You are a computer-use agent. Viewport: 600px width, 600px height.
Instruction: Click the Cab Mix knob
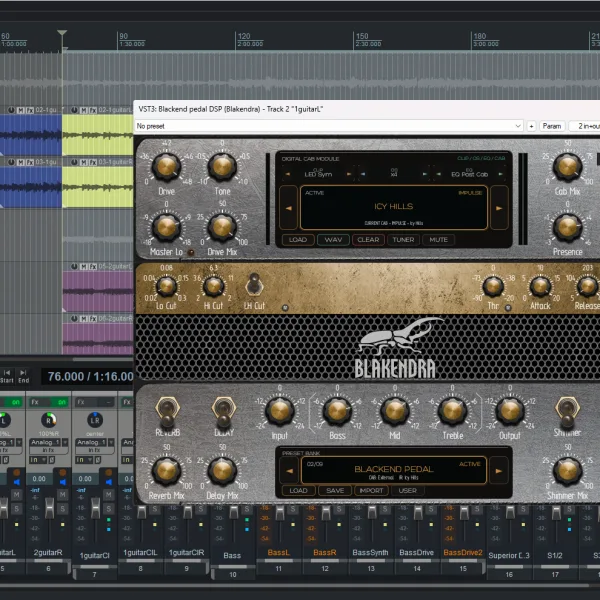coord(567,167)
